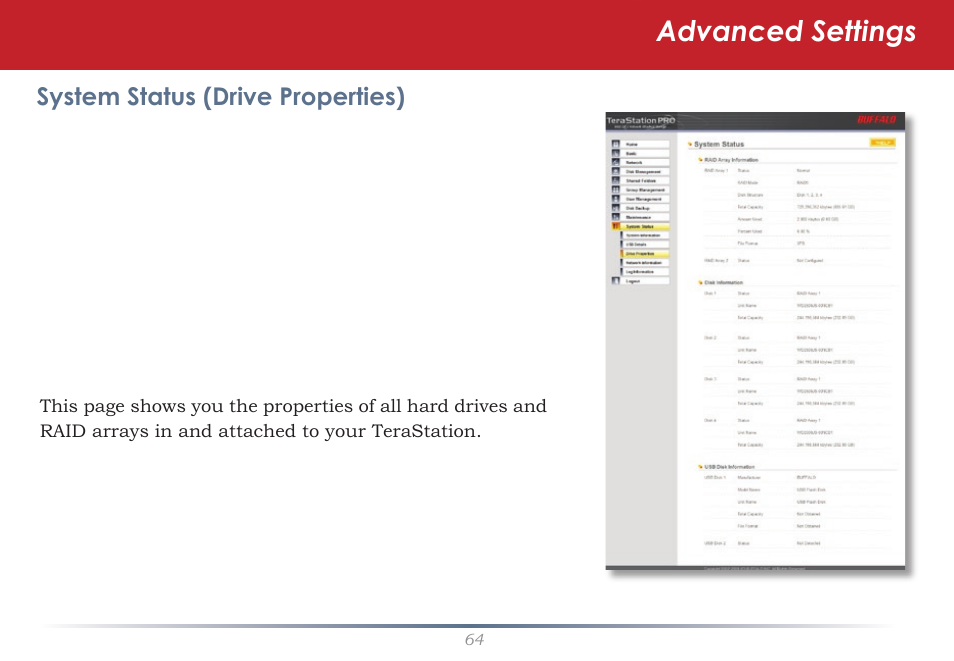The width and height of the screenshot is (954, 661).
Task: Click the System Status page heading
Action: pos(719,144)
